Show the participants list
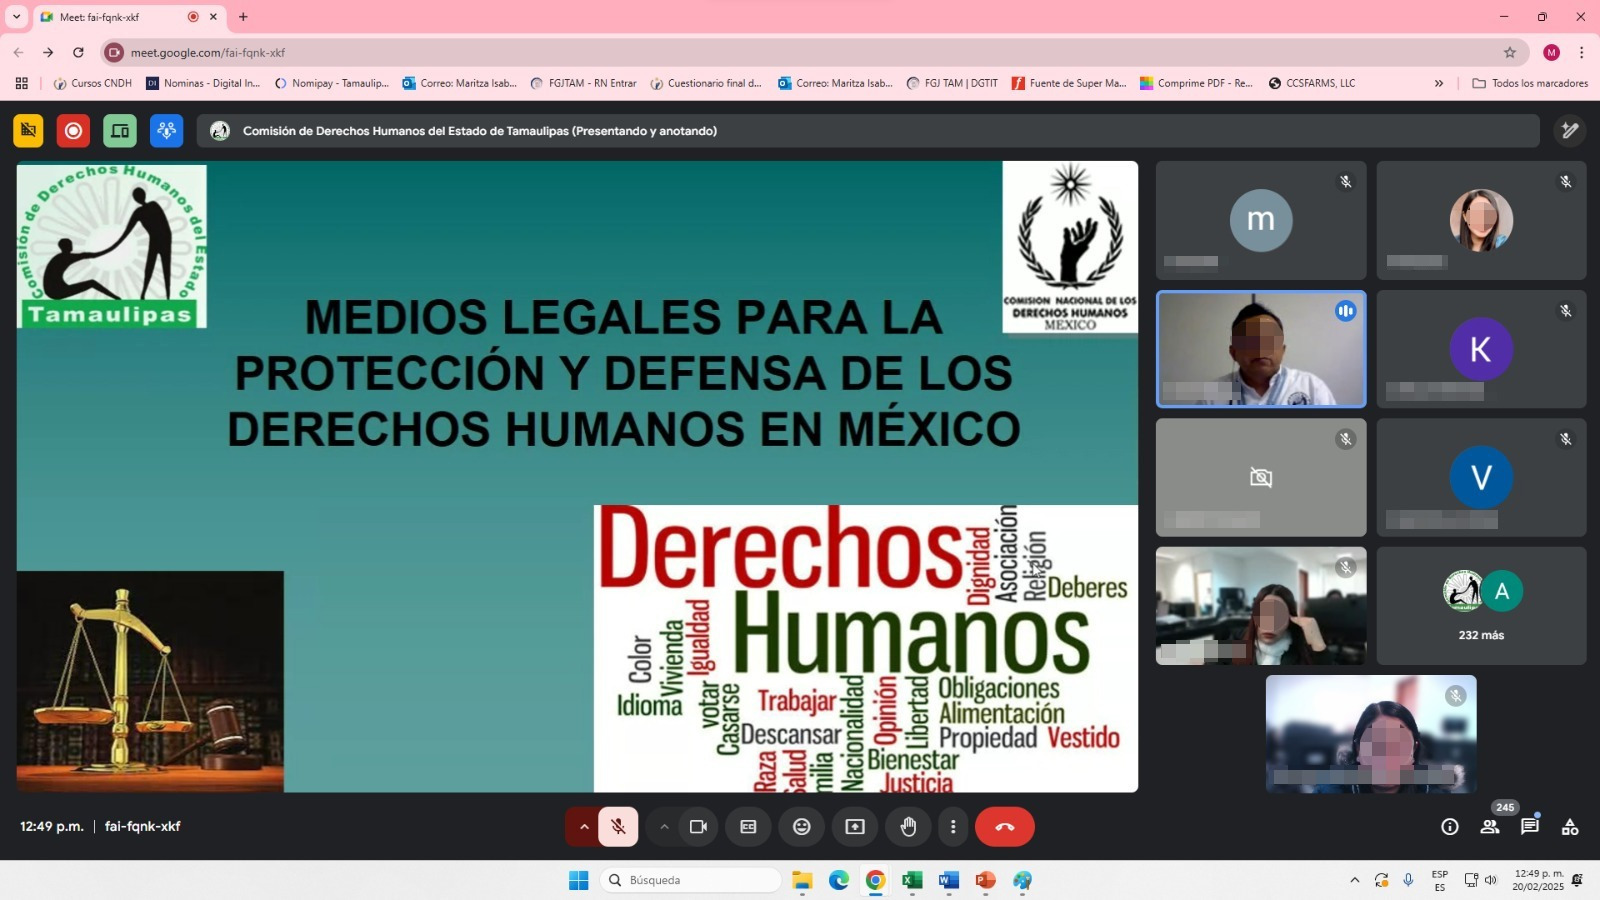This screenshot has width=1600, height=900. pyautogui.click(x=1490, y=827)
